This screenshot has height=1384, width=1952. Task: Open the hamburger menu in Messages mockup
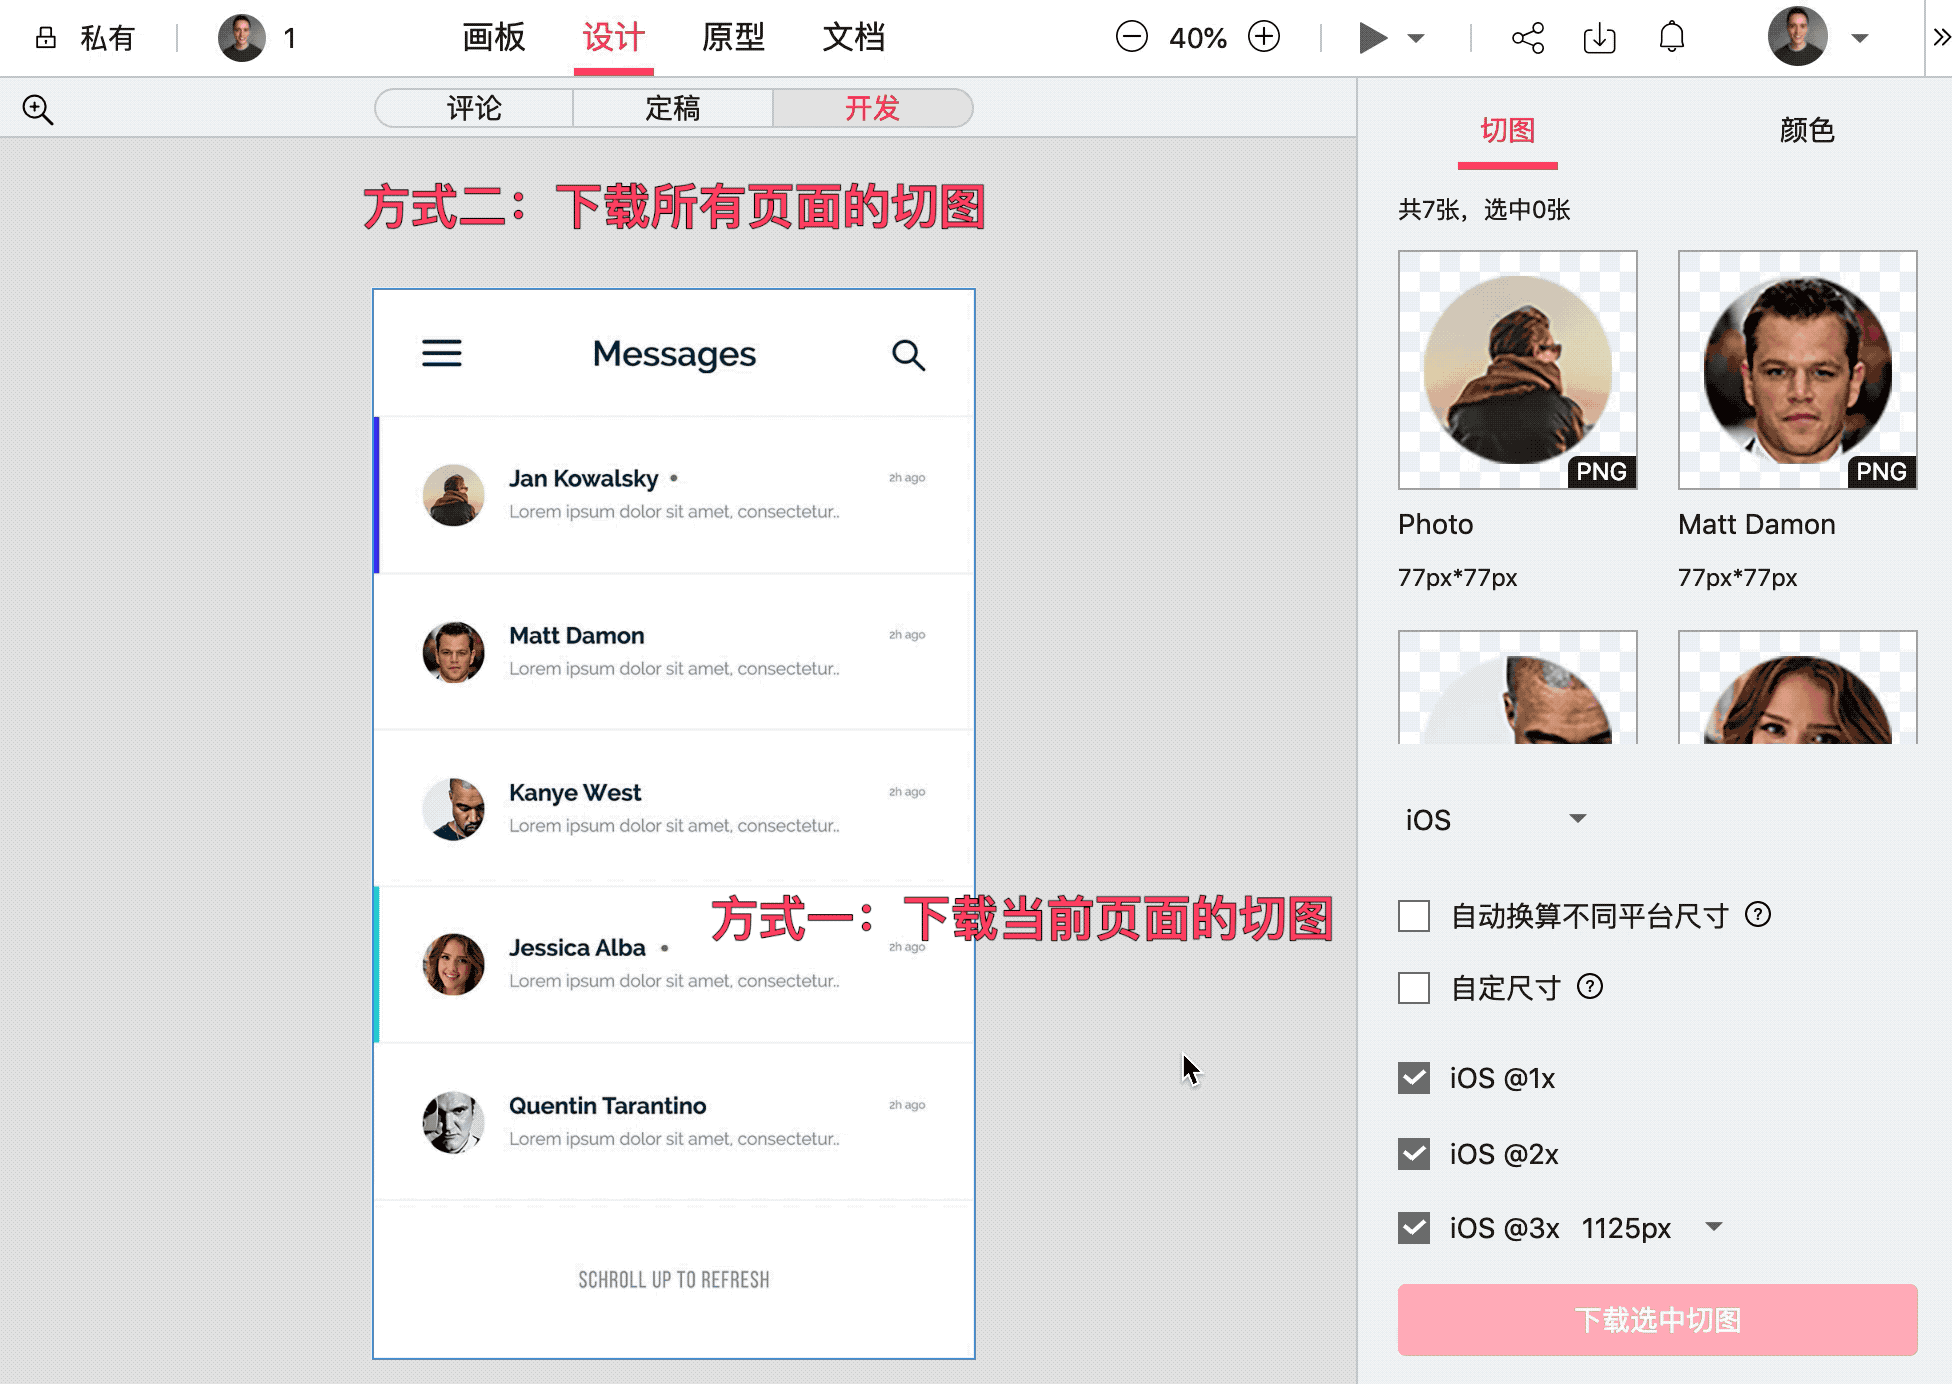441,353
